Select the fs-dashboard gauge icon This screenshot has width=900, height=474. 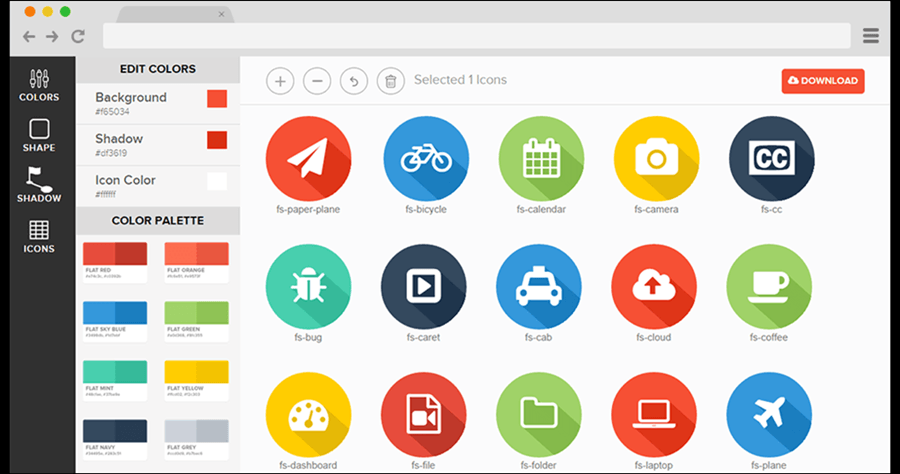tap(308, 414)
